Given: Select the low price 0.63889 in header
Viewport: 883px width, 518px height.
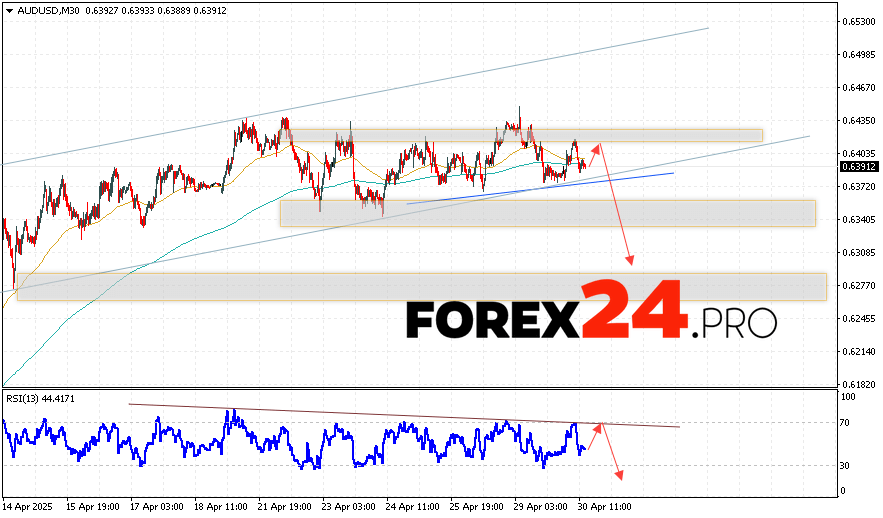Looking at the screenshot, I should tap(174, 11).
